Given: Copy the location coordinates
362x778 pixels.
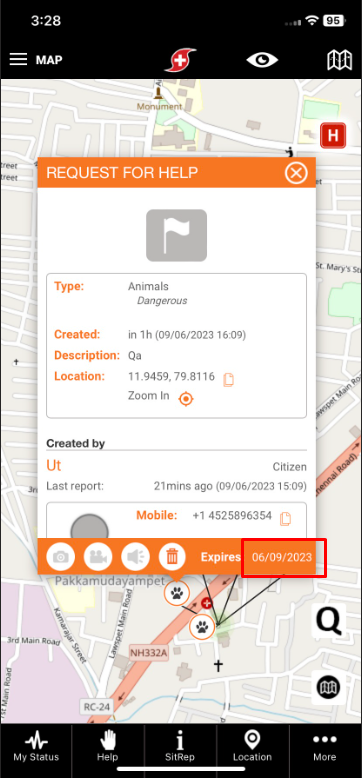Looking at the screenshot, I should 228,380.
